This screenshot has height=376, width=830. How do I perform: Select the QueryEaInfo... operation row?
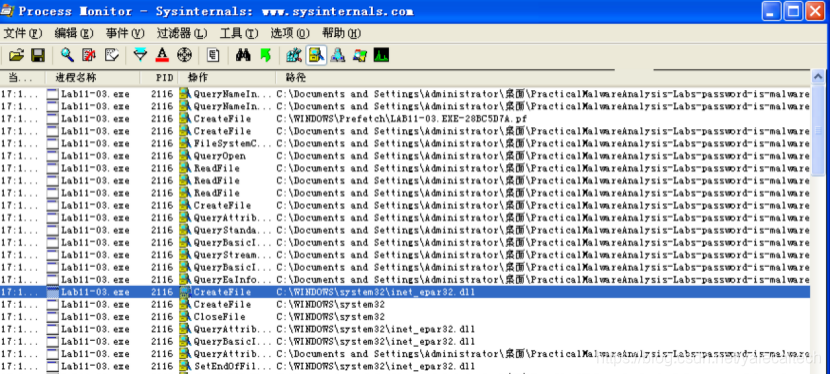pyautogui.click(x=405, y=280)
